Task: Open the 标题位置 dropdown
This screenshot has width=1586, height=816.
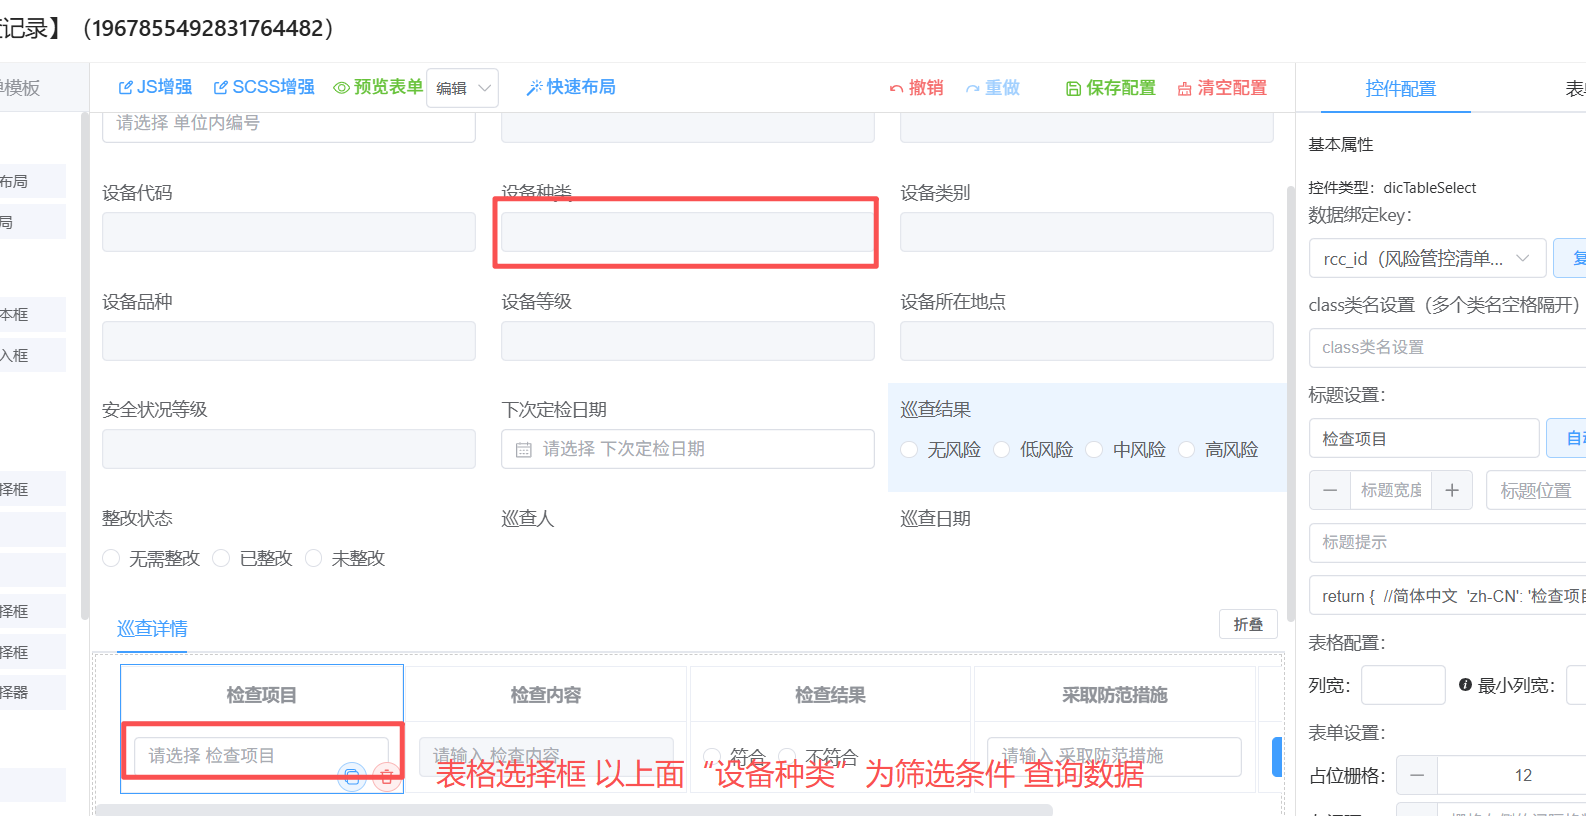Action: click(1535, 490)
